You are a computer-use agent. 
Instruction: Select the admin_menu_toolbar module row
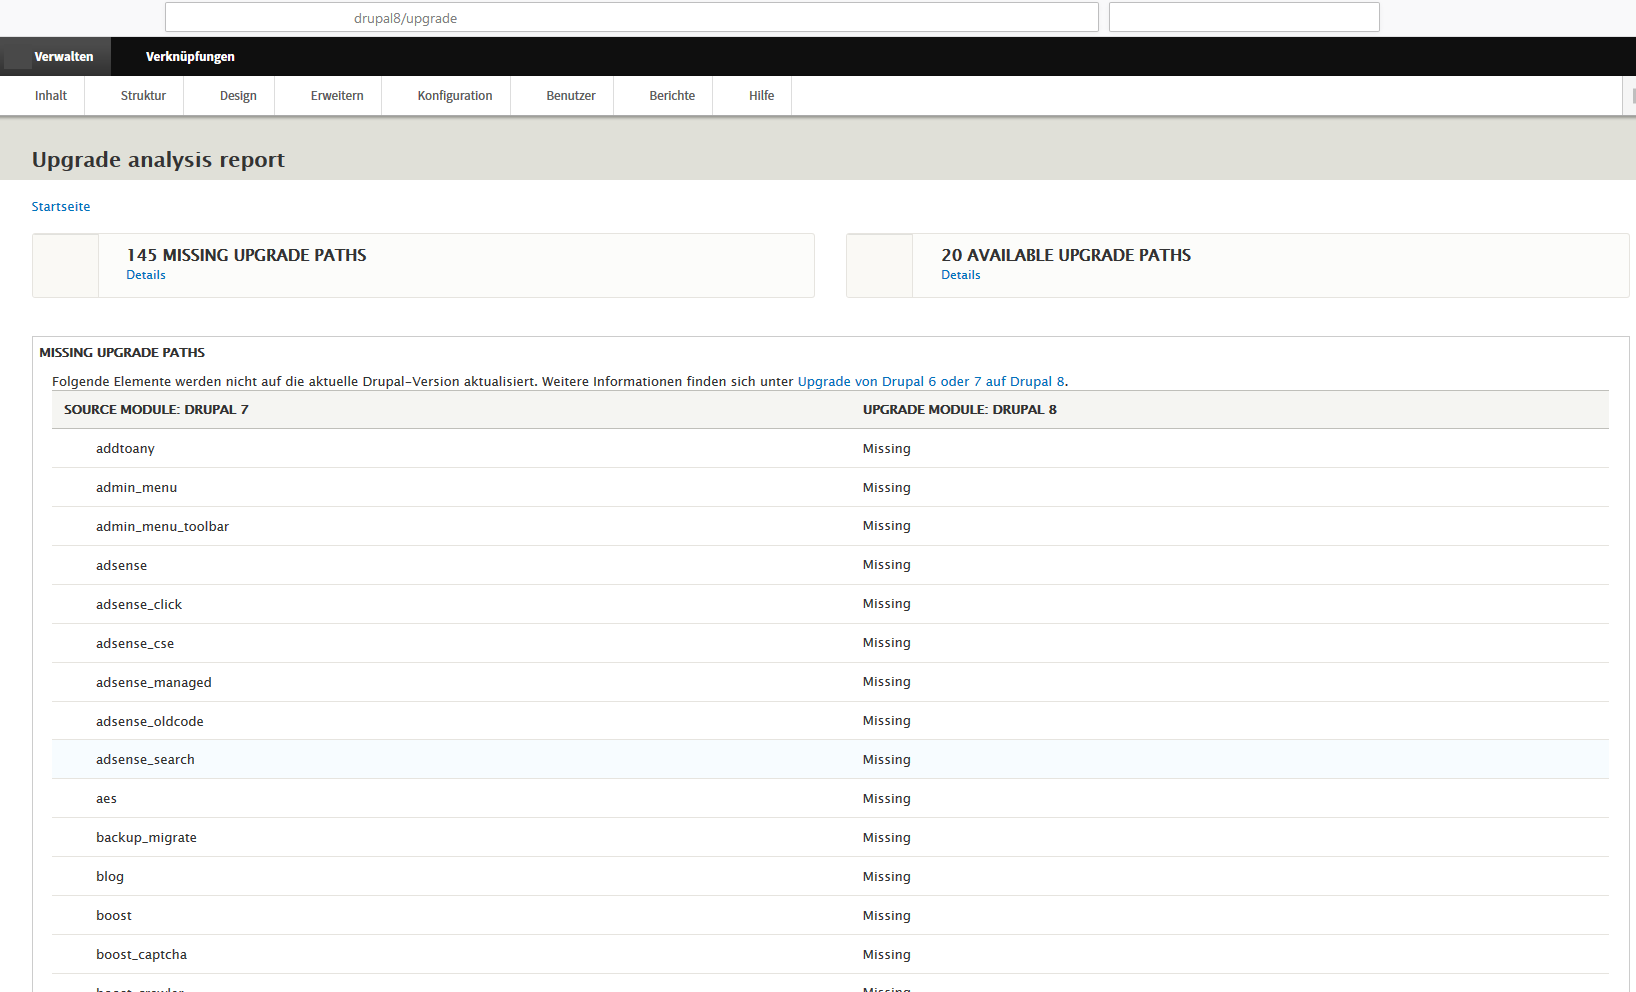click(830, 526)
